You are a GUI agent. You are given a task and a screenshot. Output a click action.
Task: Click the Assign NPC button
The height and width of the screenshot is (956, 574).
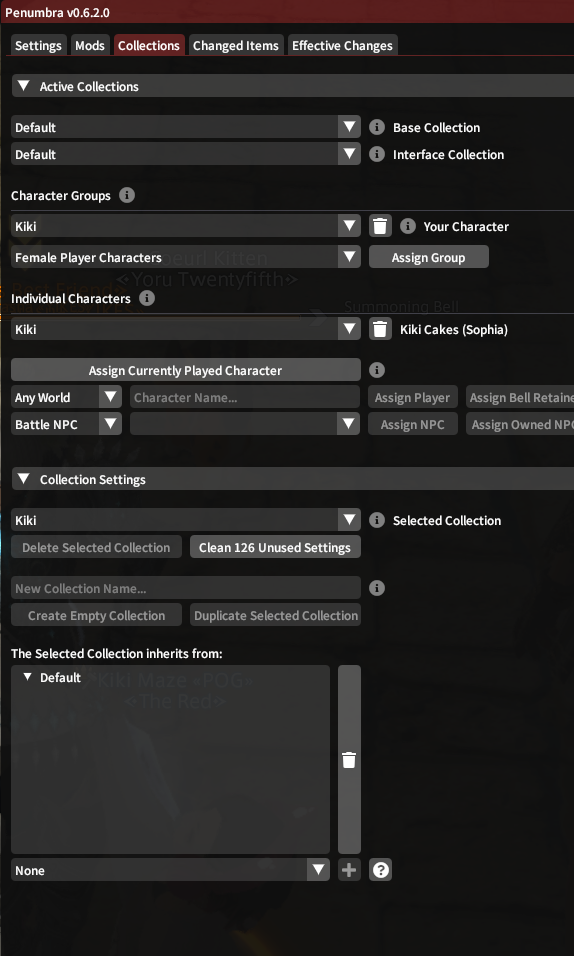[412, 424]
